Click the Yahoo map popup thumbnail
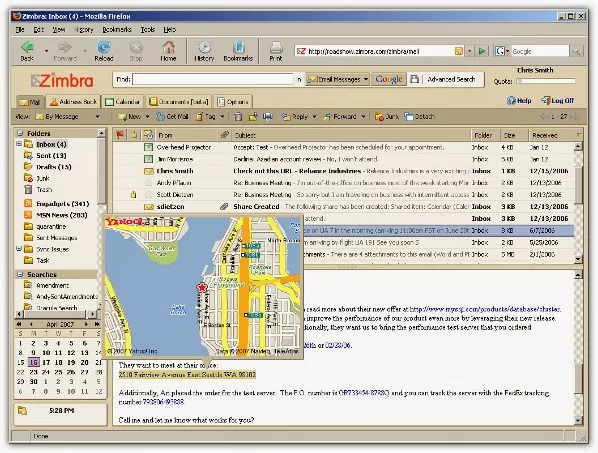Image resolution: width=598 pixels, height=453 pixels. [203, 287]
